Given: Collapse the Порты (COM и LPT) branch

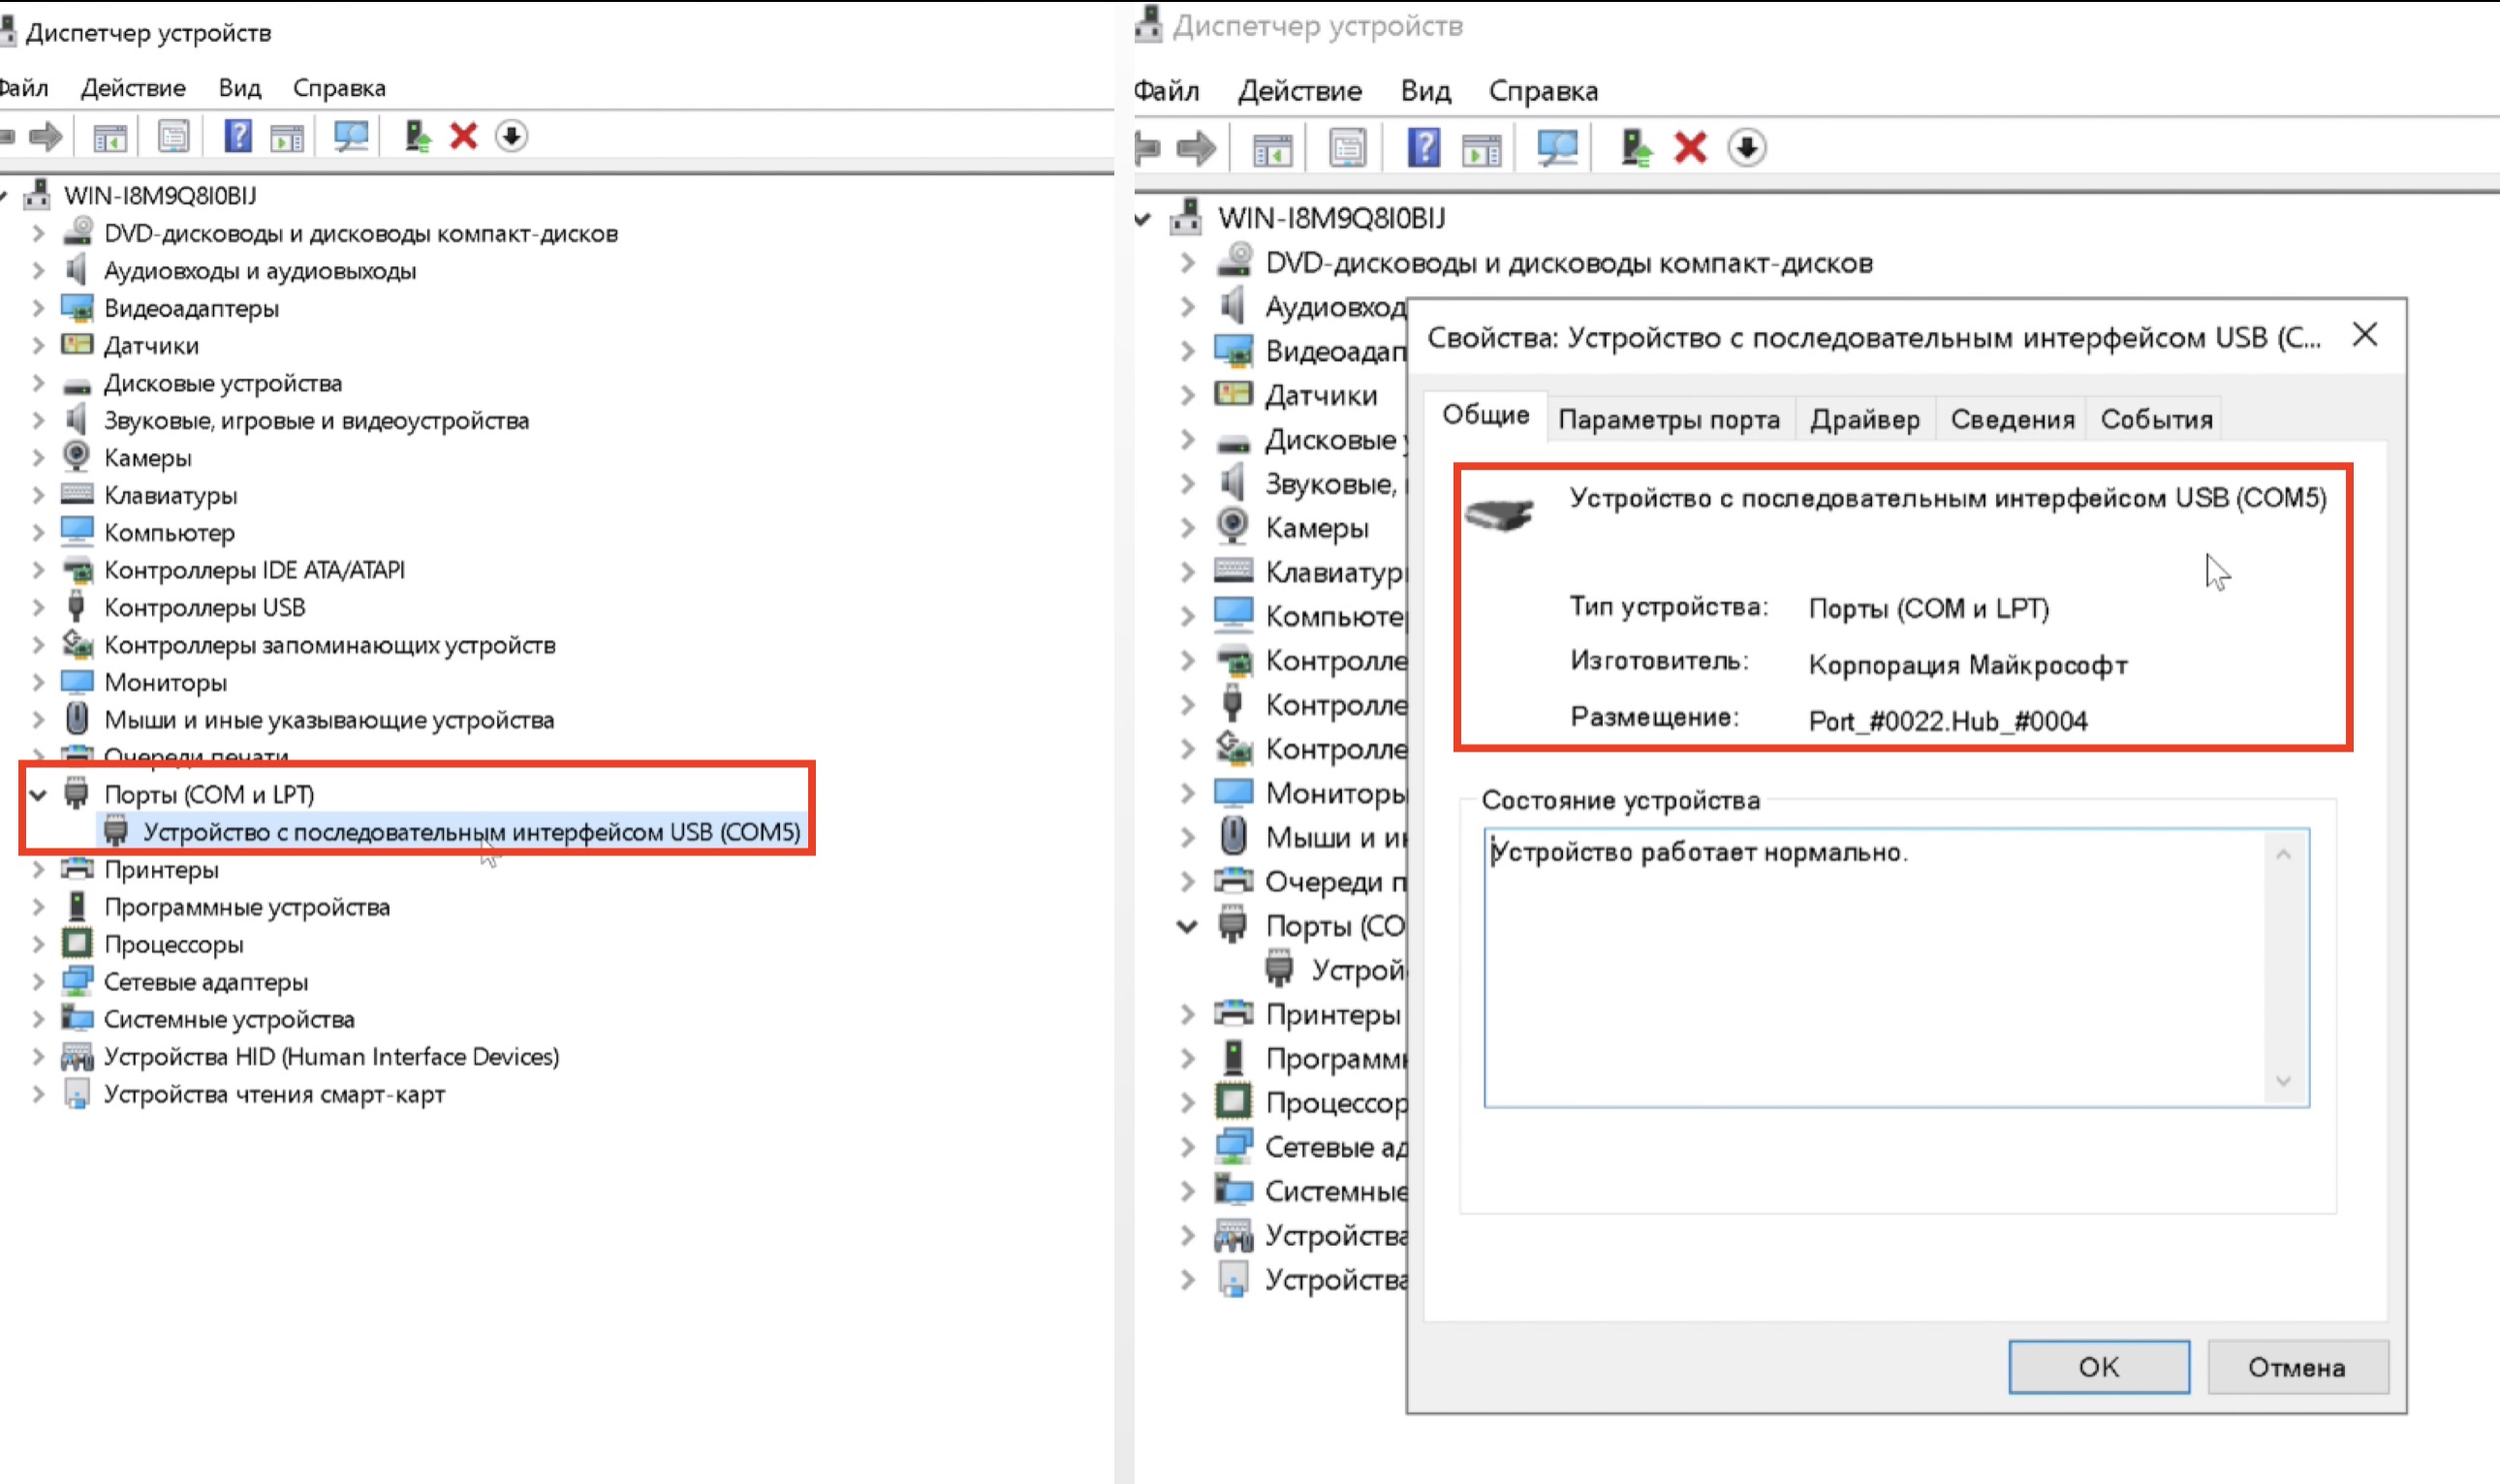Looking at the screenshot, I should click(x=38, y=794).
